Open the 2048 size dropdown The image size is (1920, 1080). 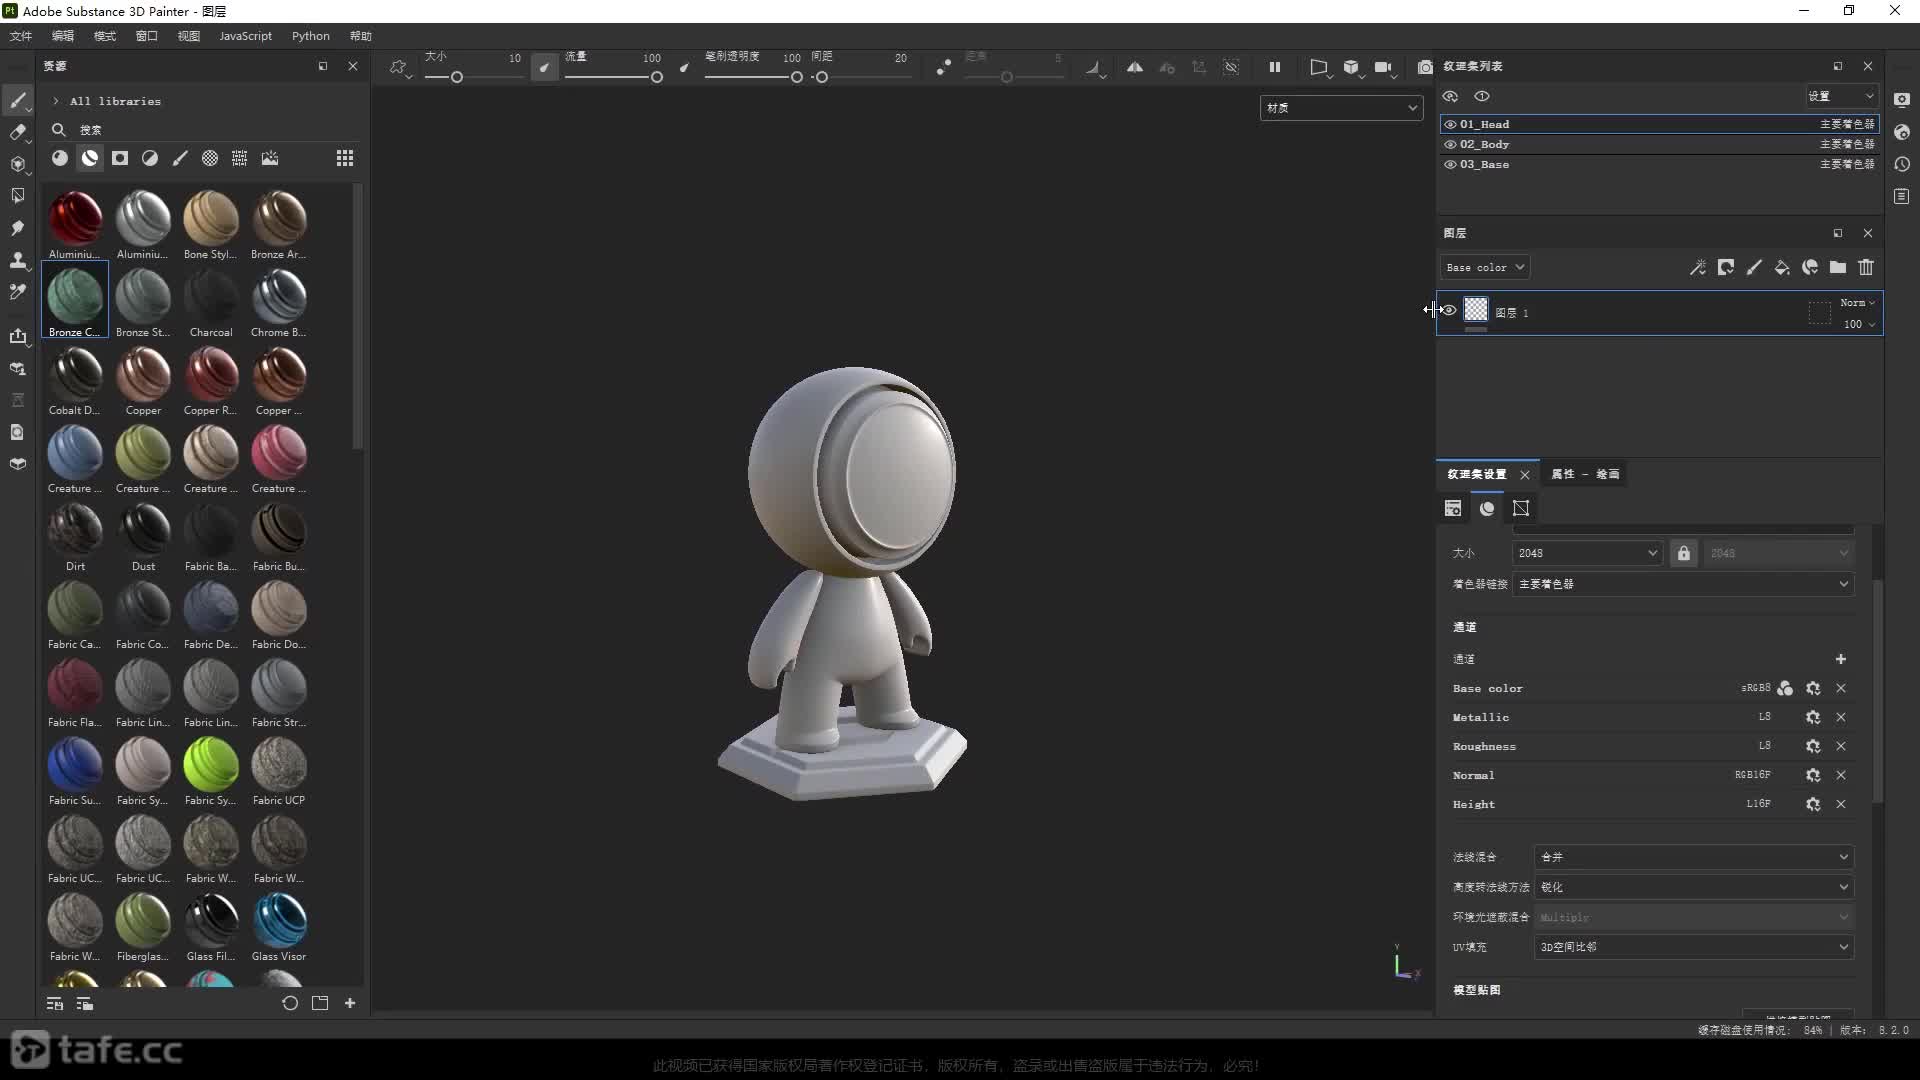tap(1587, 553)
